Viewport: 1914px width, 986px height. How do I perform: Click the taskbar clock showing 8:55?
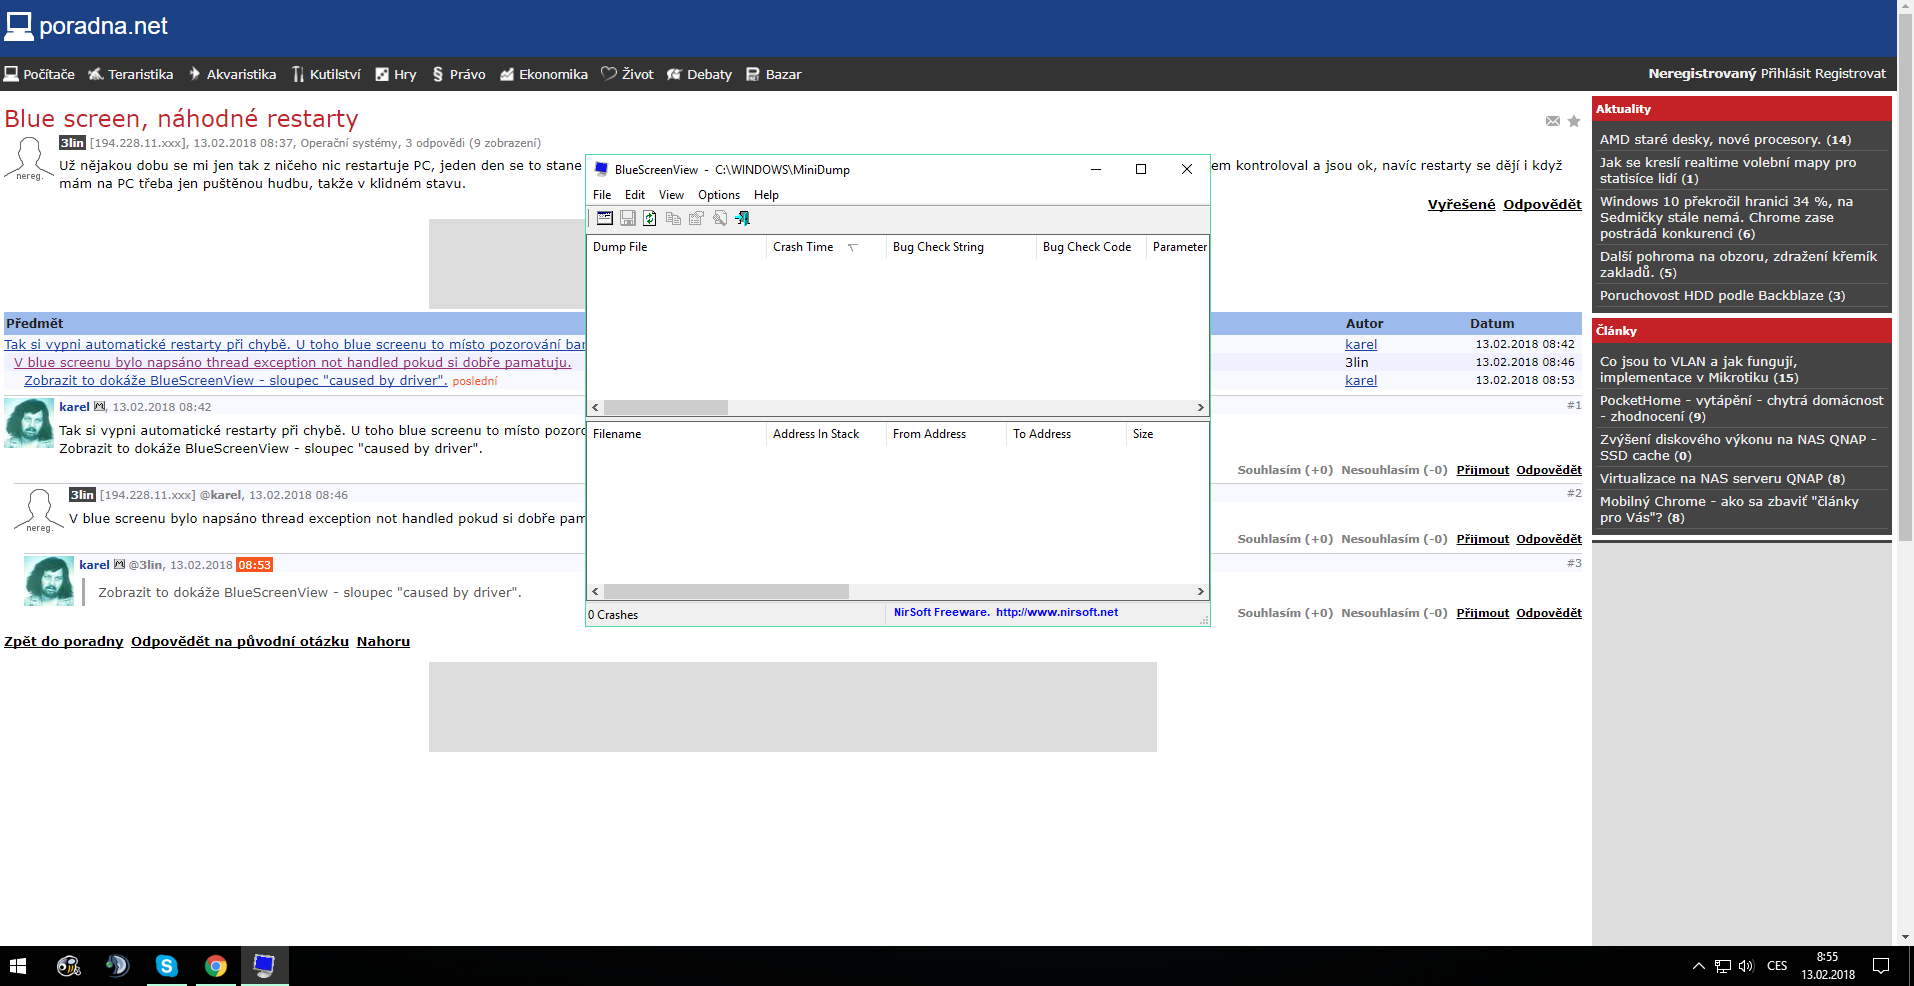[x=1827, y=966]
